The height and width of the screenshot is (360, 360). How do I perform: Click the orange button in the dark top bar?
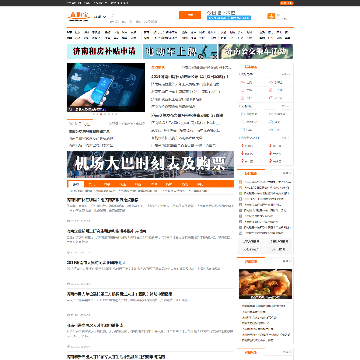point(287,3)
